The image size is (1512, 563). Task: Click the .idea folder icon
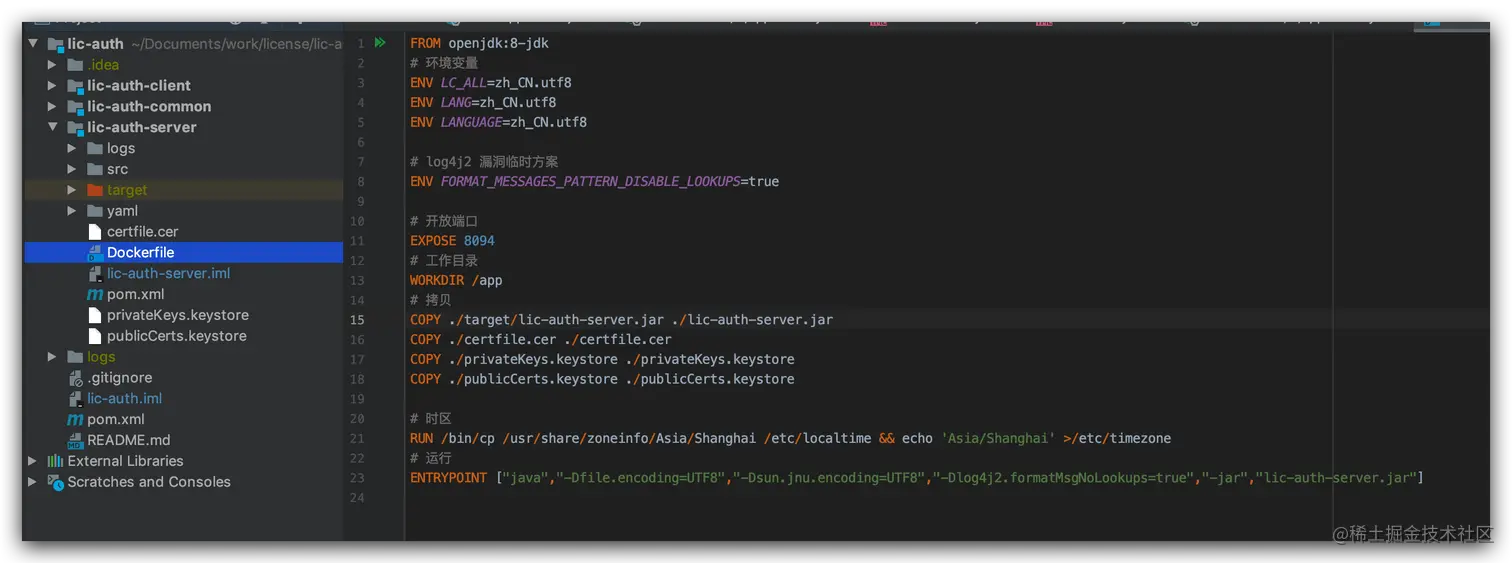(75, 65)
